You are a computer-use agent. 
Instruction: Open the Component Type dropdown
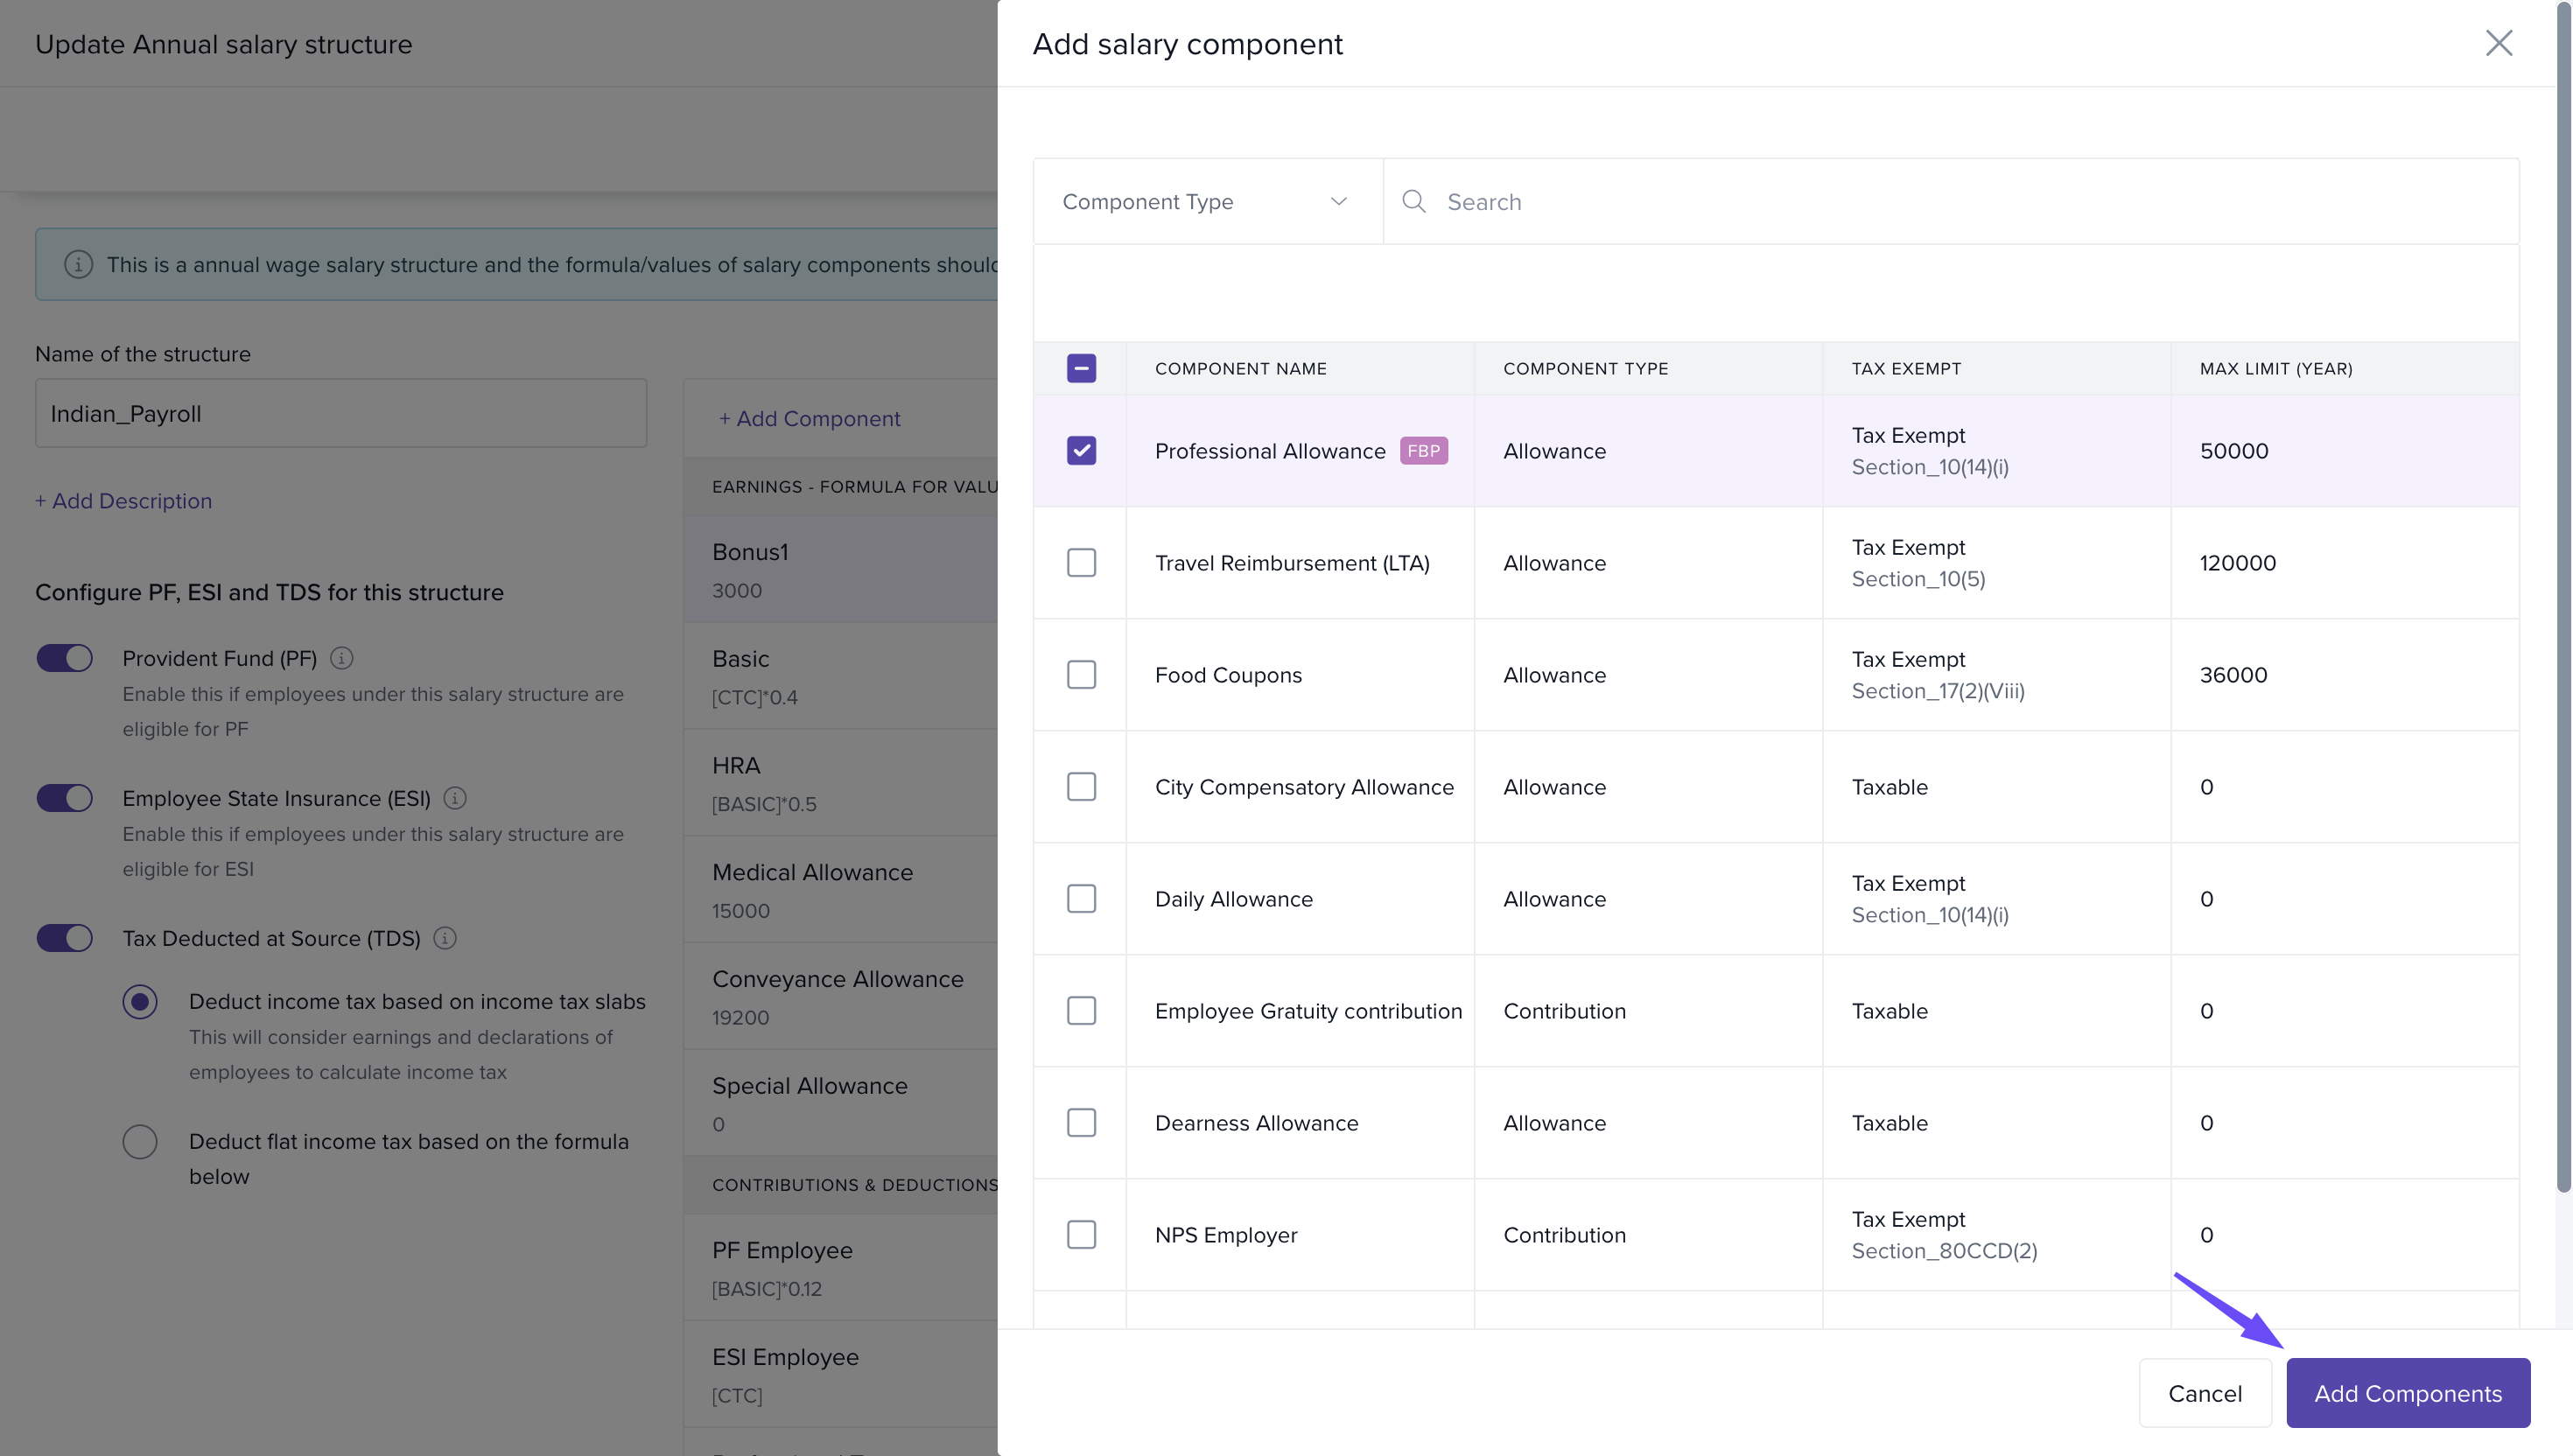1206,201
